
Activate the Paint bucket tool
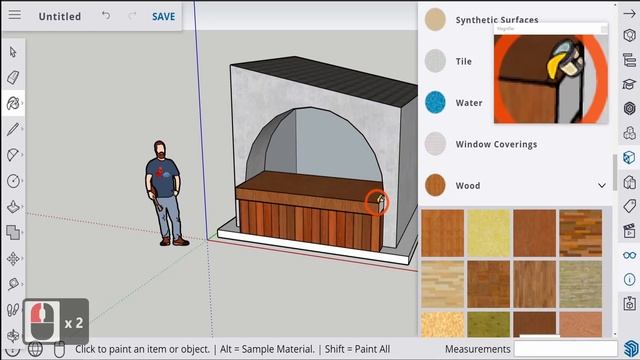pyautogui.click(x=13, y=103)
